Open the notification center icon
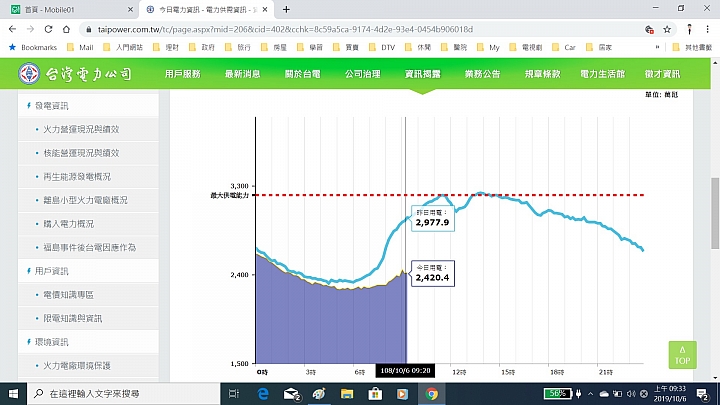 [x=702, y=394]
